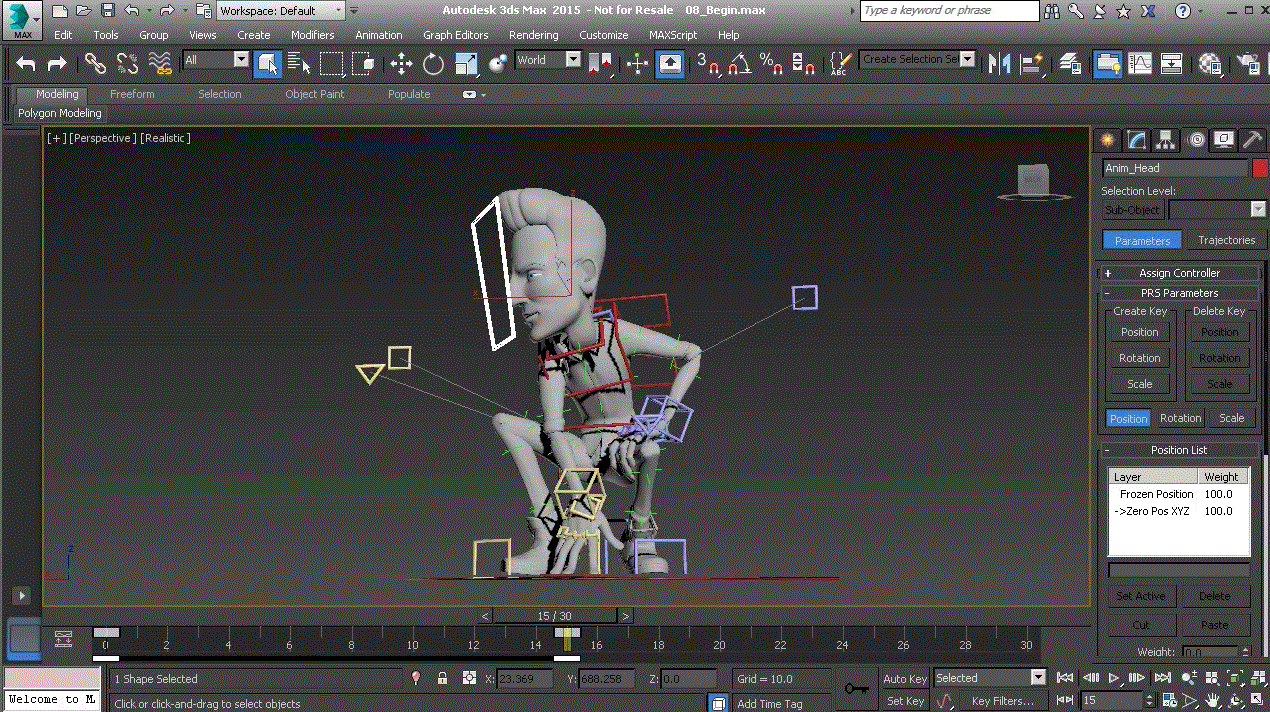This screenshot has height=712, width=1270.
Task: Toggle Auto Key animation mode
Action: coord(905,679)
